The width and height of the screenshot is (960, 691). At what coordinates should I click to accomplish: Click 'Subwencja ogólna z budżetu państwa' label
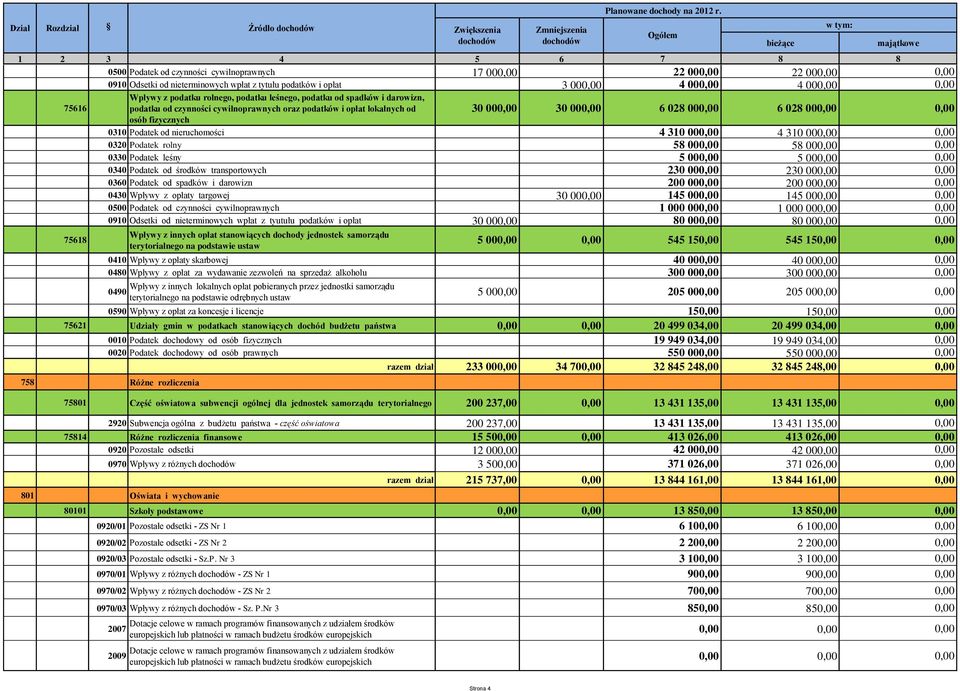click(234, 423)
